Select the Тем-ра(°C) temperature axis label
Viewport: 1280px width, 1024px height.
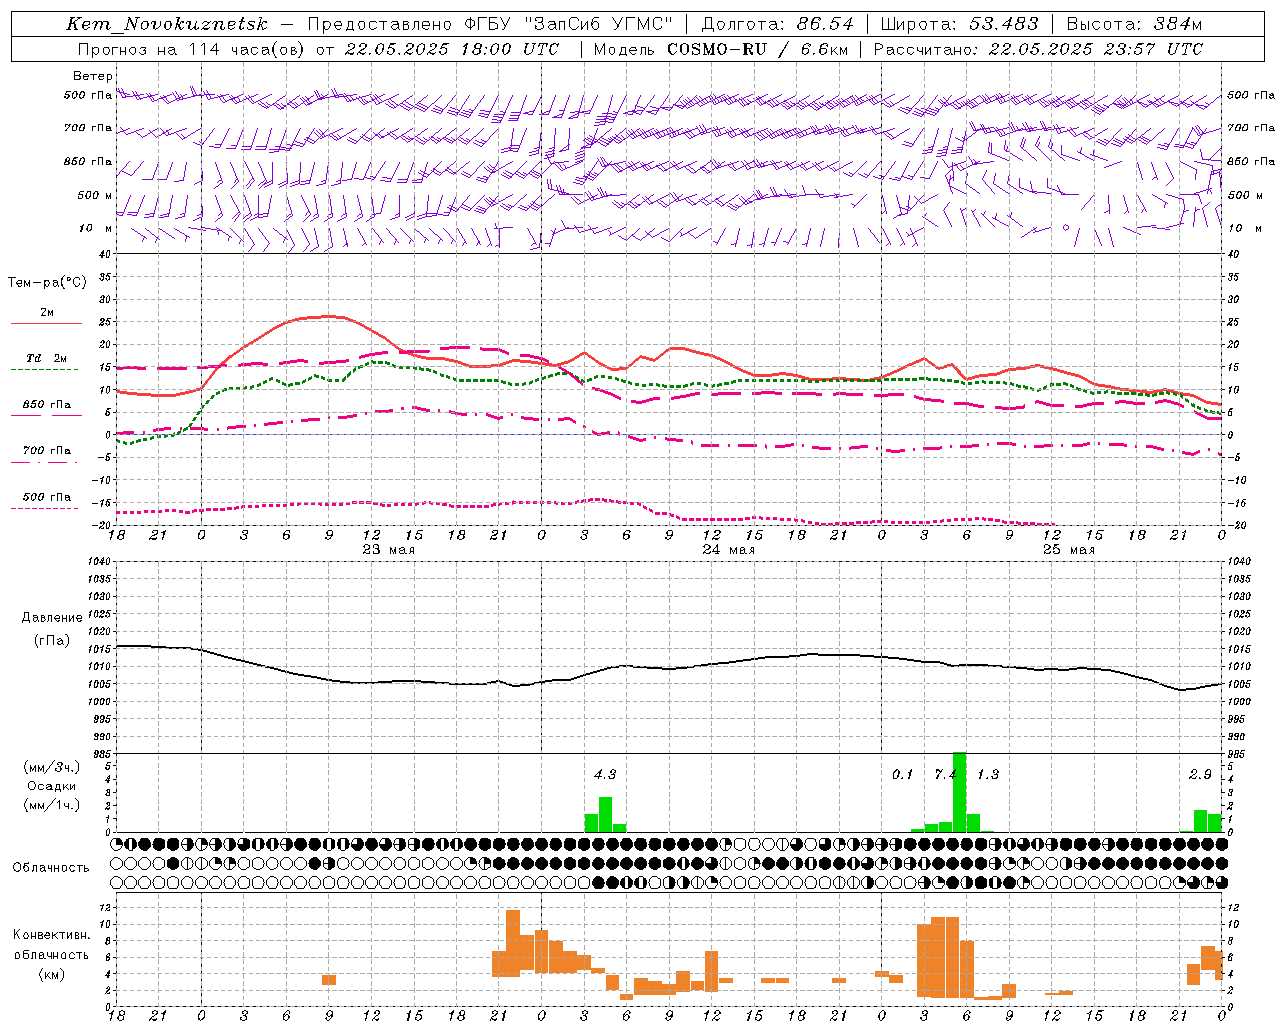(47, 283)
